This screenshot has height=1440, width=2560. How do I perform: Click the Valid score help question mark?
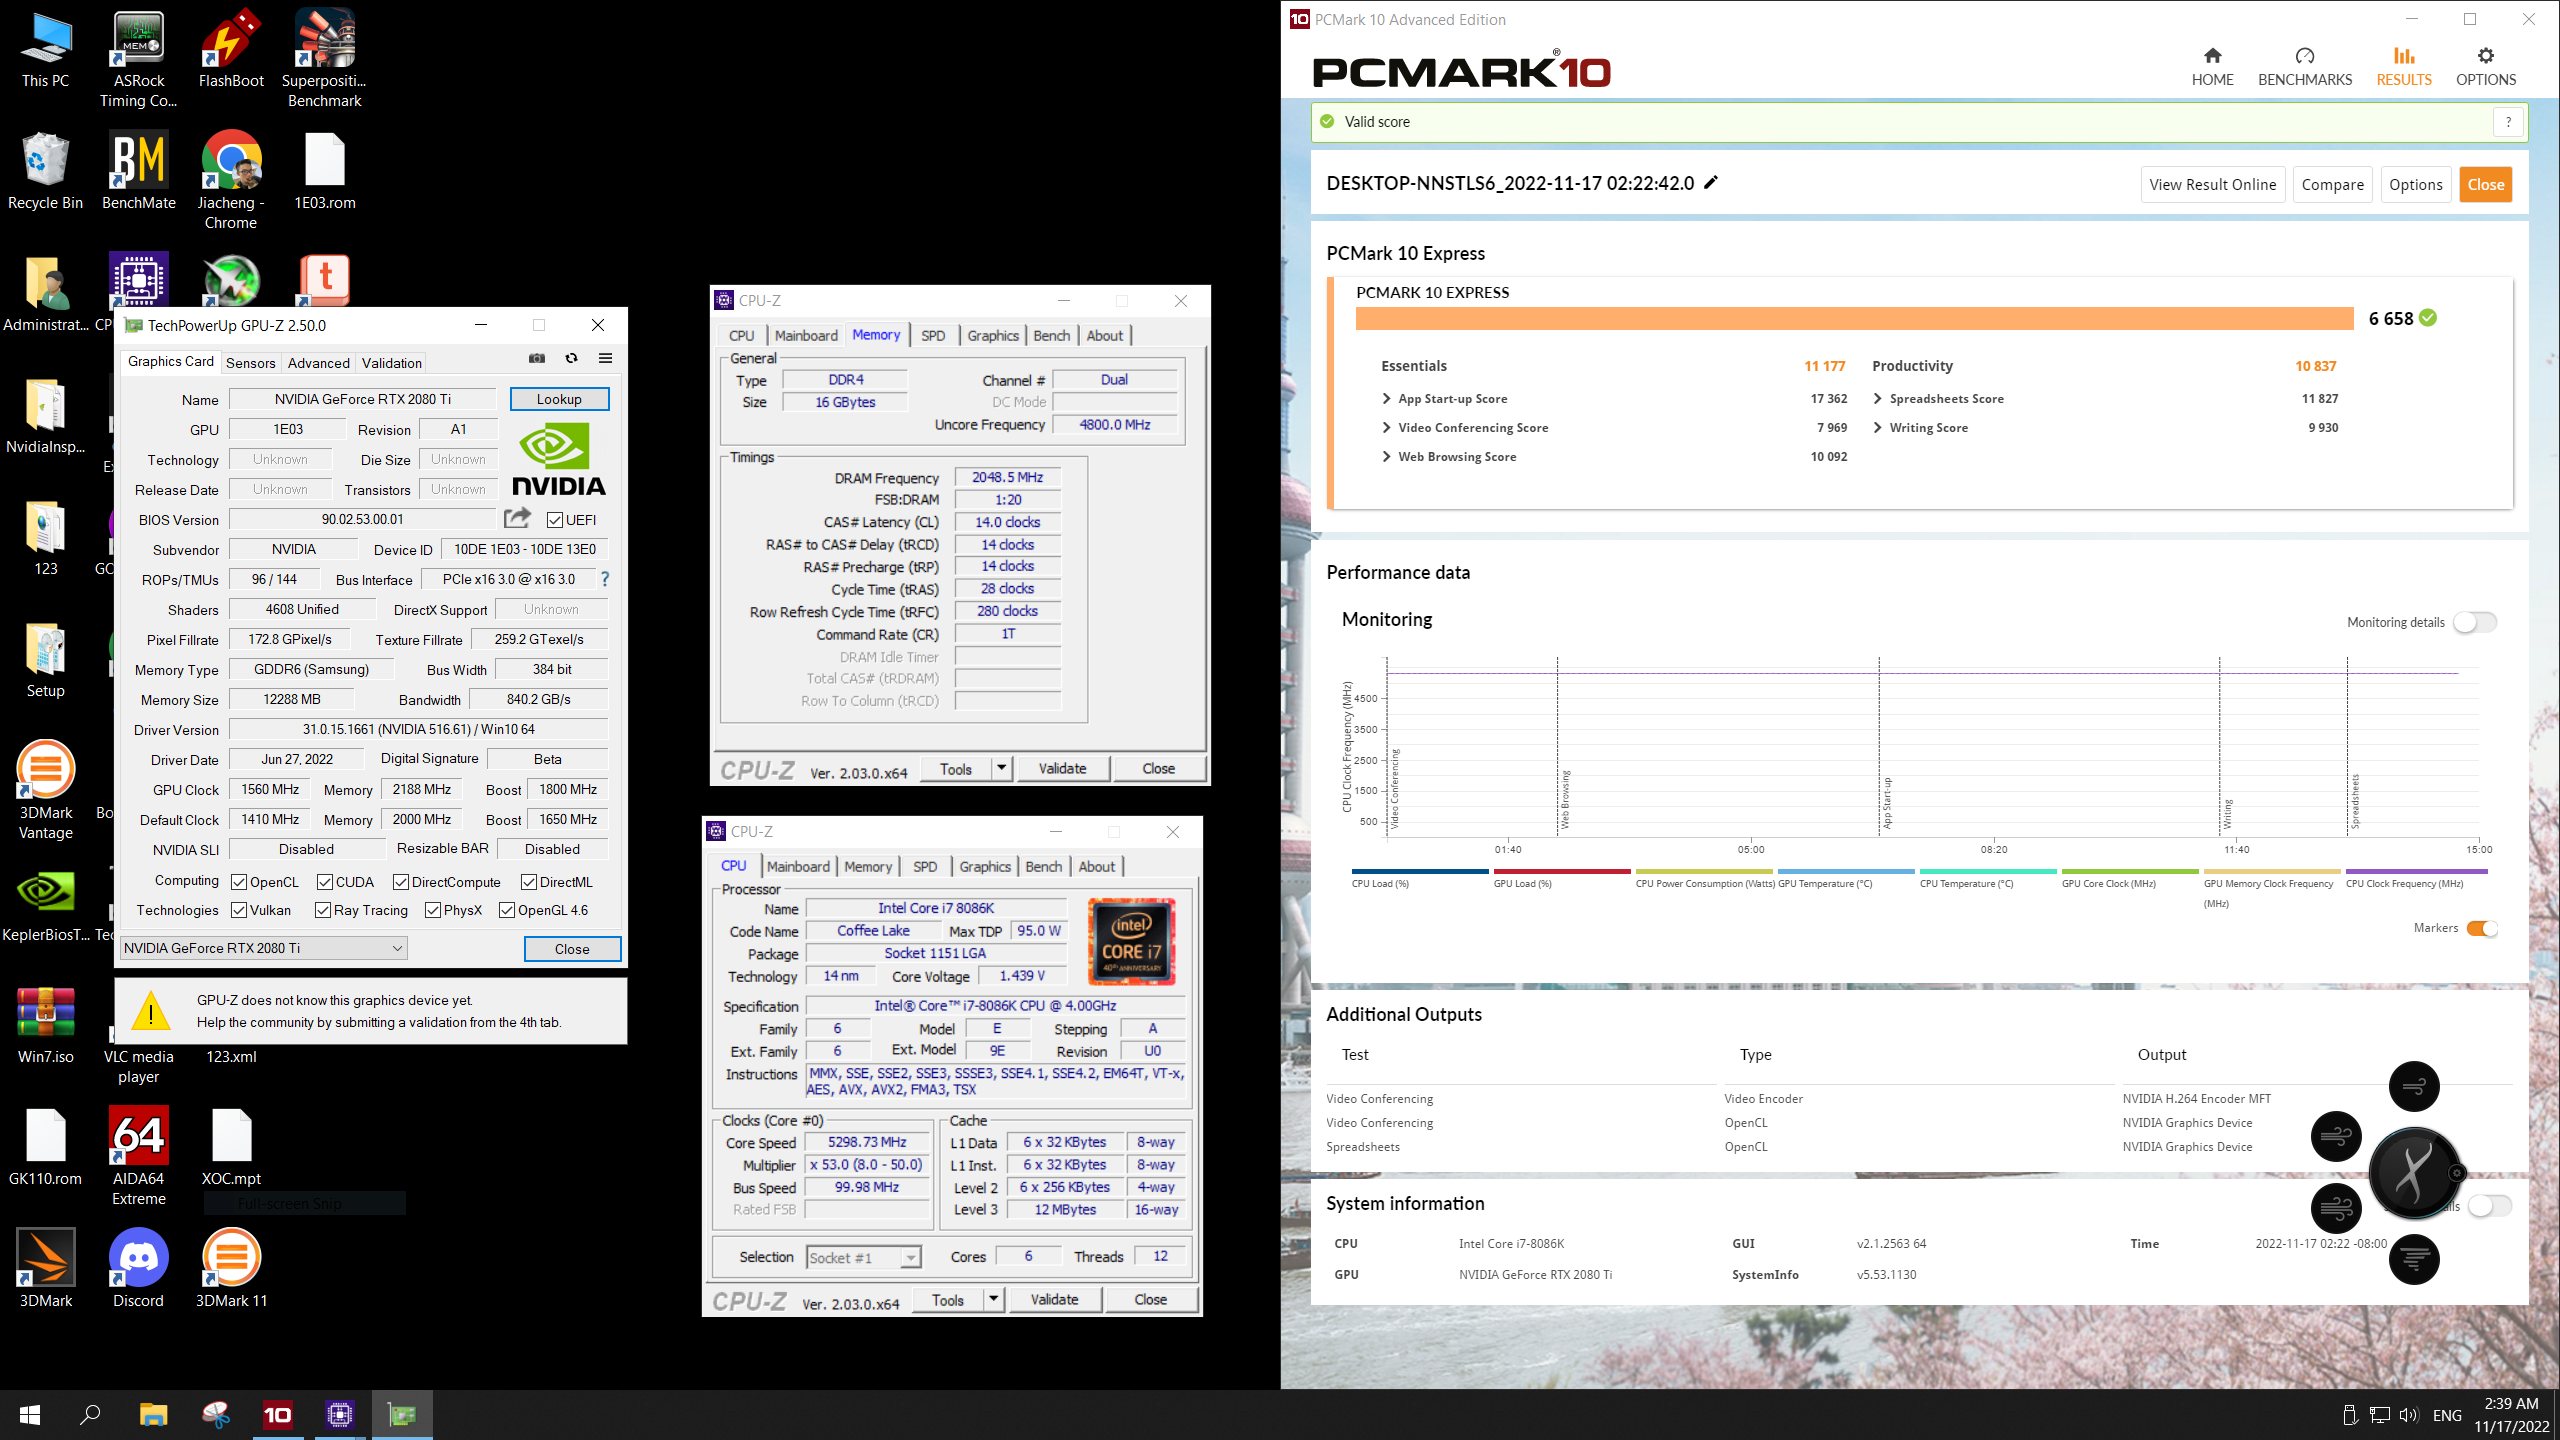(x=2508, y=122)
